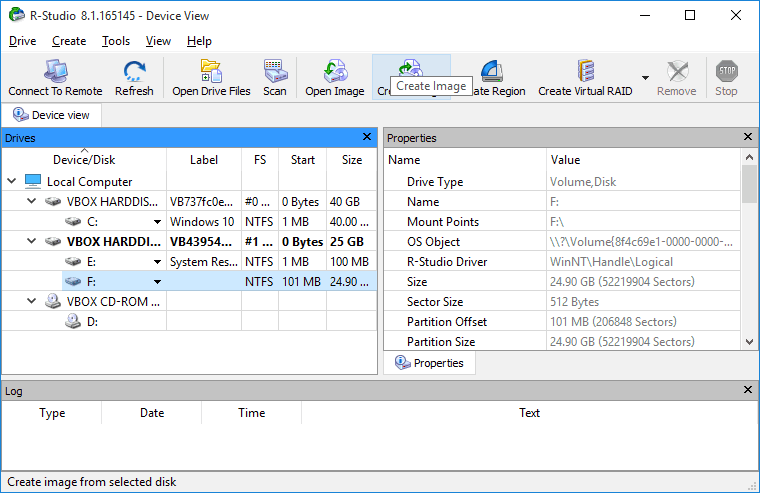Screen dimensions: 760x493
Task: Click the 'Partition Size' property row
Action: pos(562,342)
